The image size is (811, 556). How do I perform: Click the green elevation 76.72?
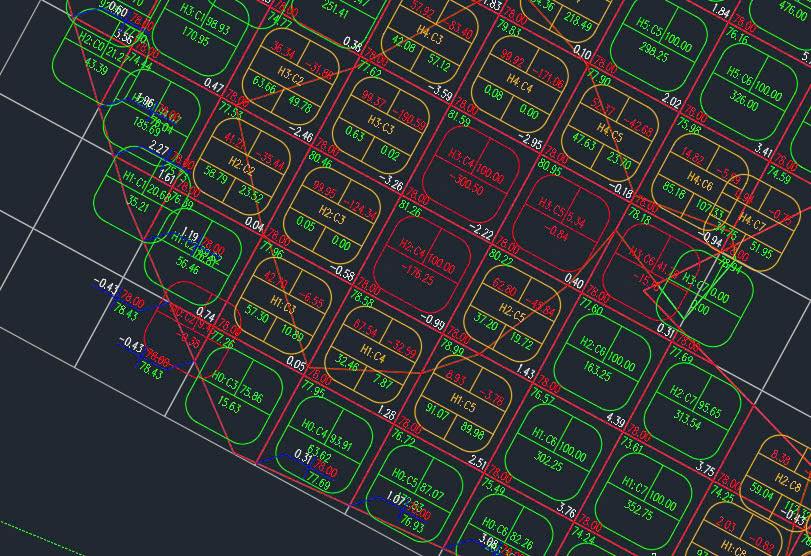coord(404,438)
